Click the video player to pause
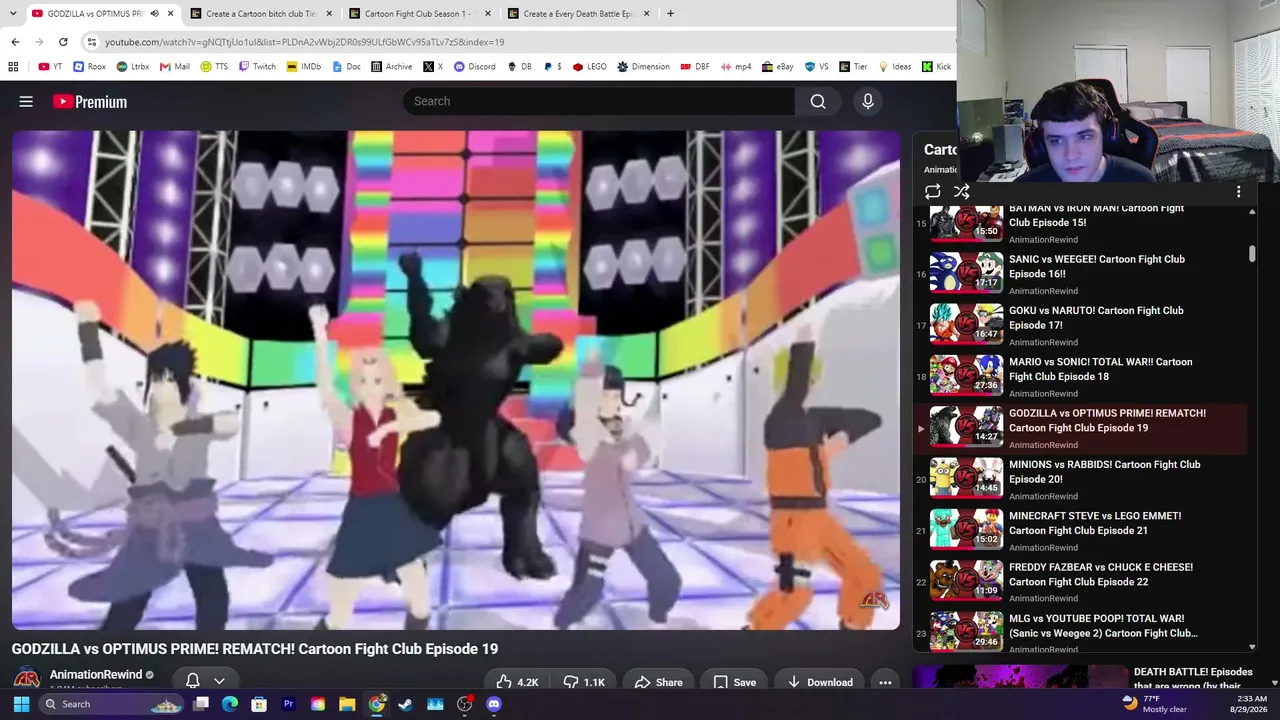This screenshot has width=1280, height=720. pyautogui.click(x=456, y=380)
